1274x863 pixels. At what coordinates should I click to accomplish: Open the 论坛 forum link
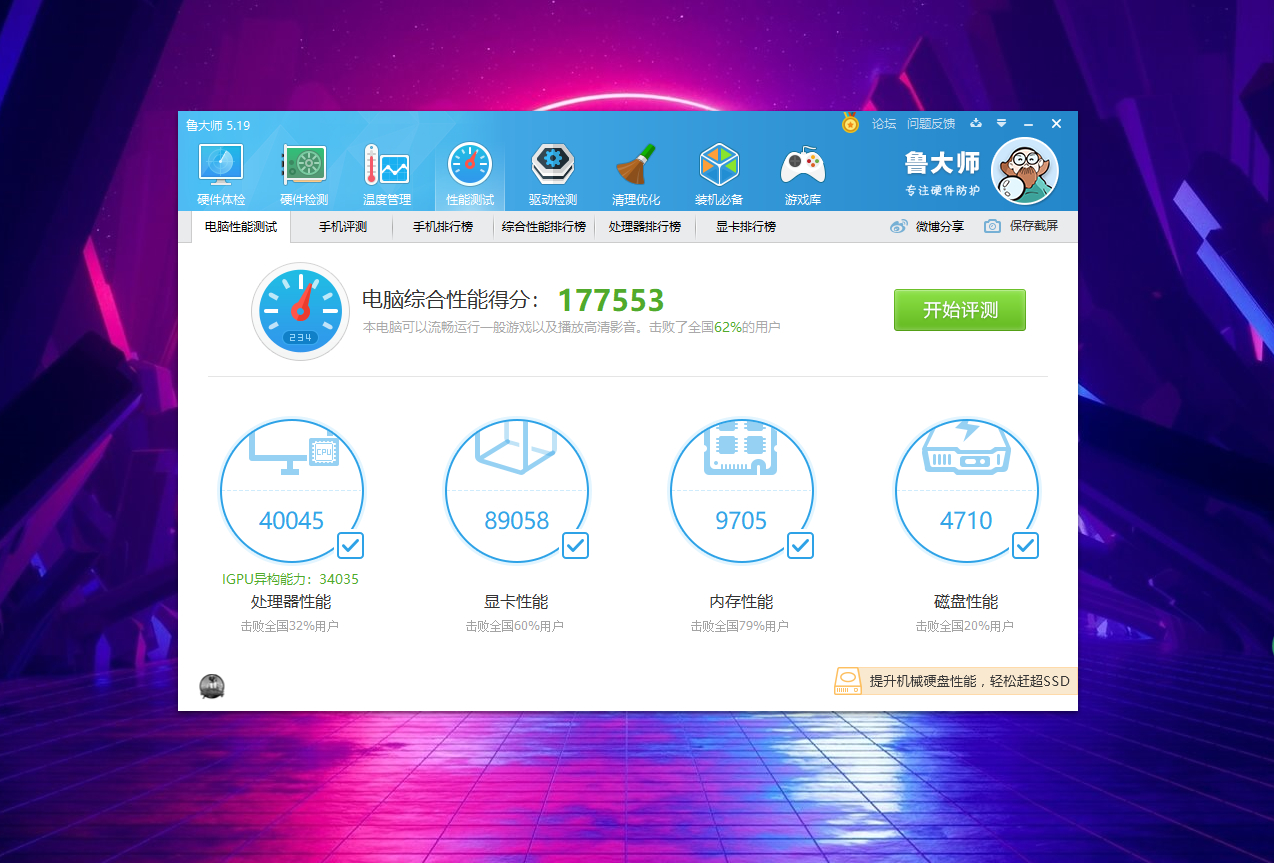tap(884, 124)
